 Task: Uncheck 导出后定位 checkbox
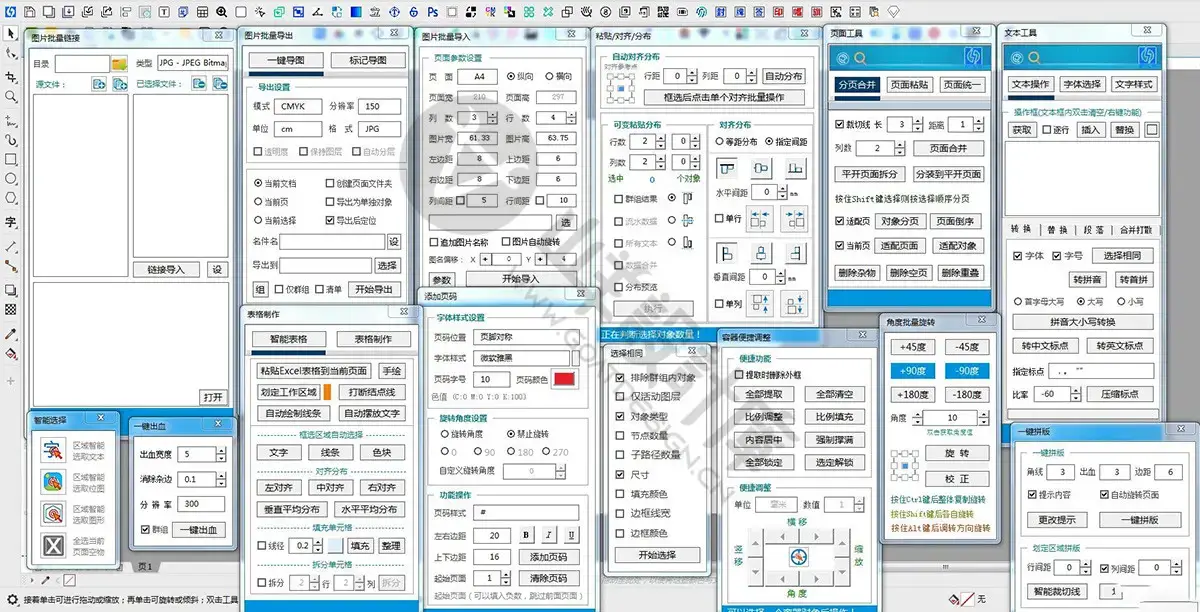point(331,220)
